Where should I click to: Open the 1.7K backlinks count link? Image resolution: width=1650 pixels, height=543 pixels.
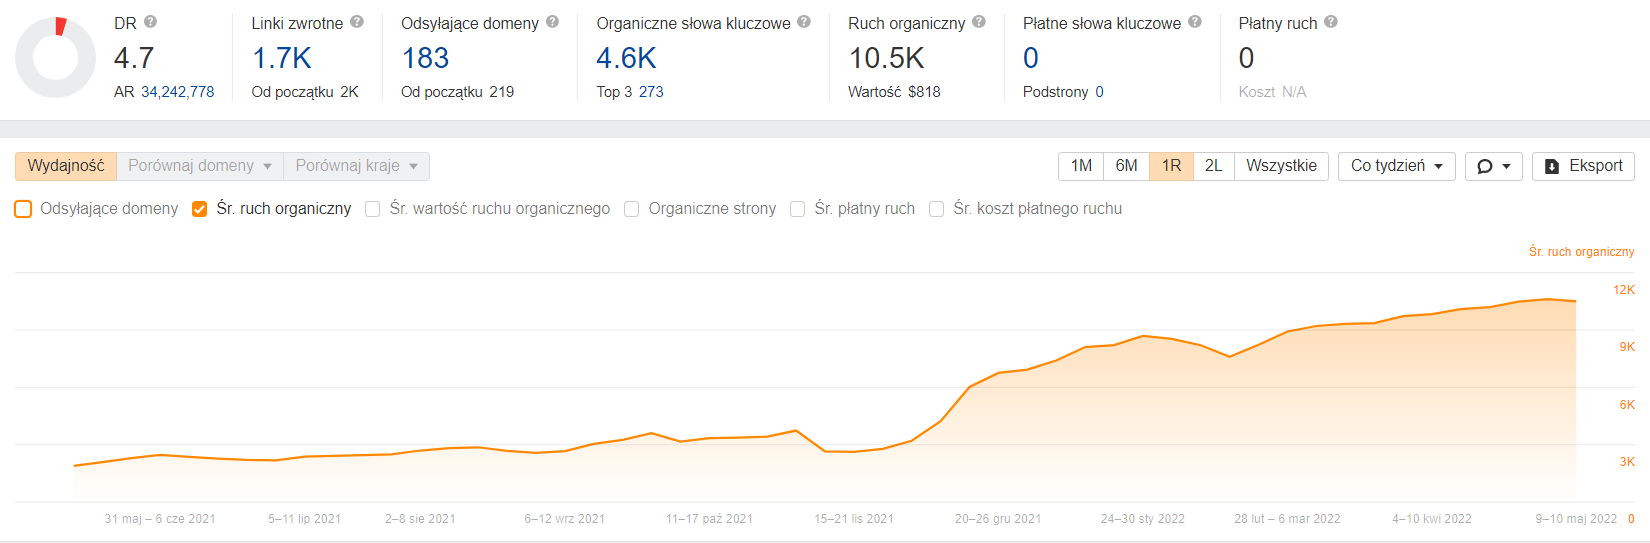click(x=282, y=58)
